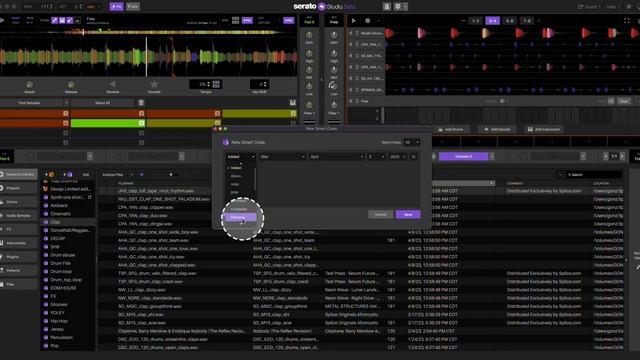Open the Plugins sidebar tab
The image size is (640, 360).
point(18,257)
